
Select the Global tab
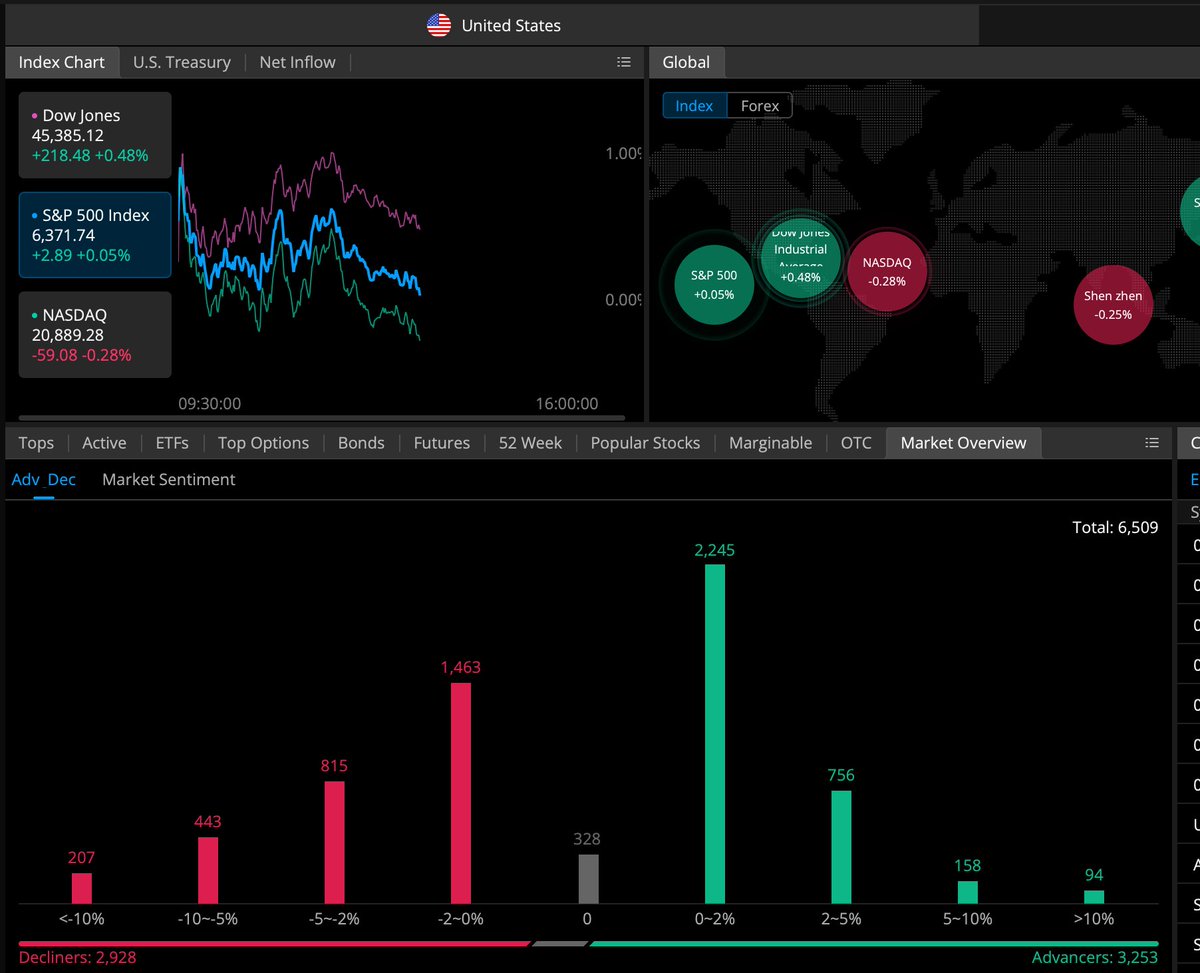[686, 62]
